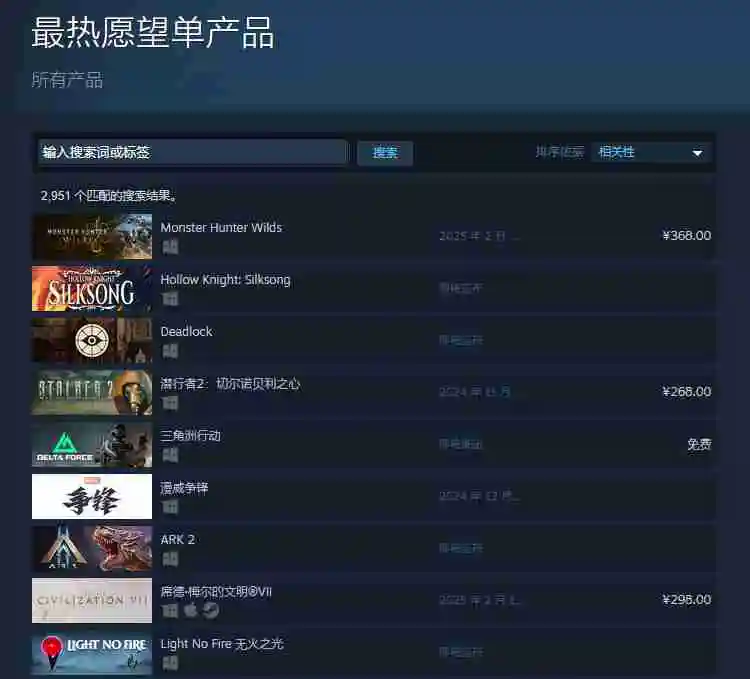
Task: Click the Civilization VII thumbnail
Action: click(x=92, y=601)
